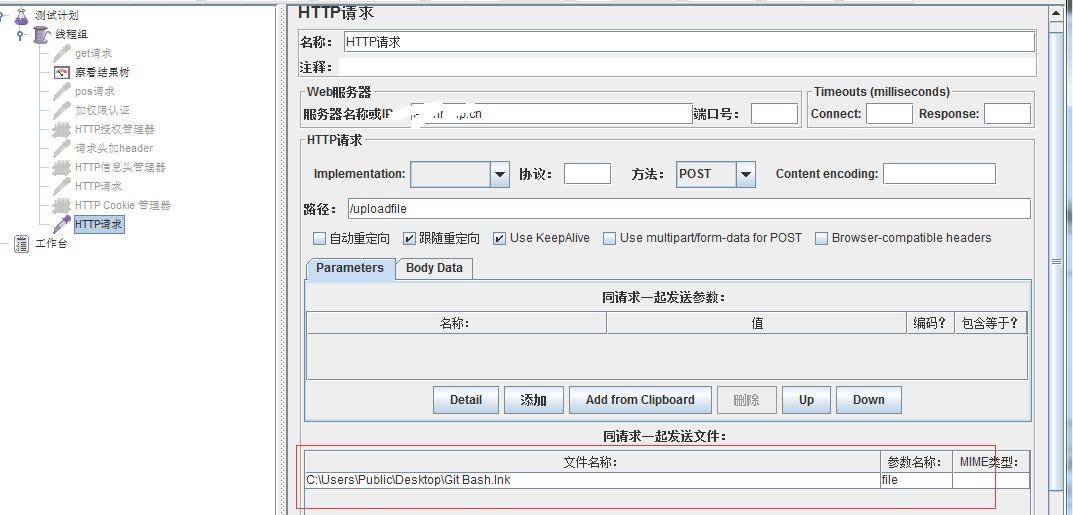Click the 线程组 spool icon
Image resolution: width=1073 pixels, height=515 pixels.
[x=42, y=34]
